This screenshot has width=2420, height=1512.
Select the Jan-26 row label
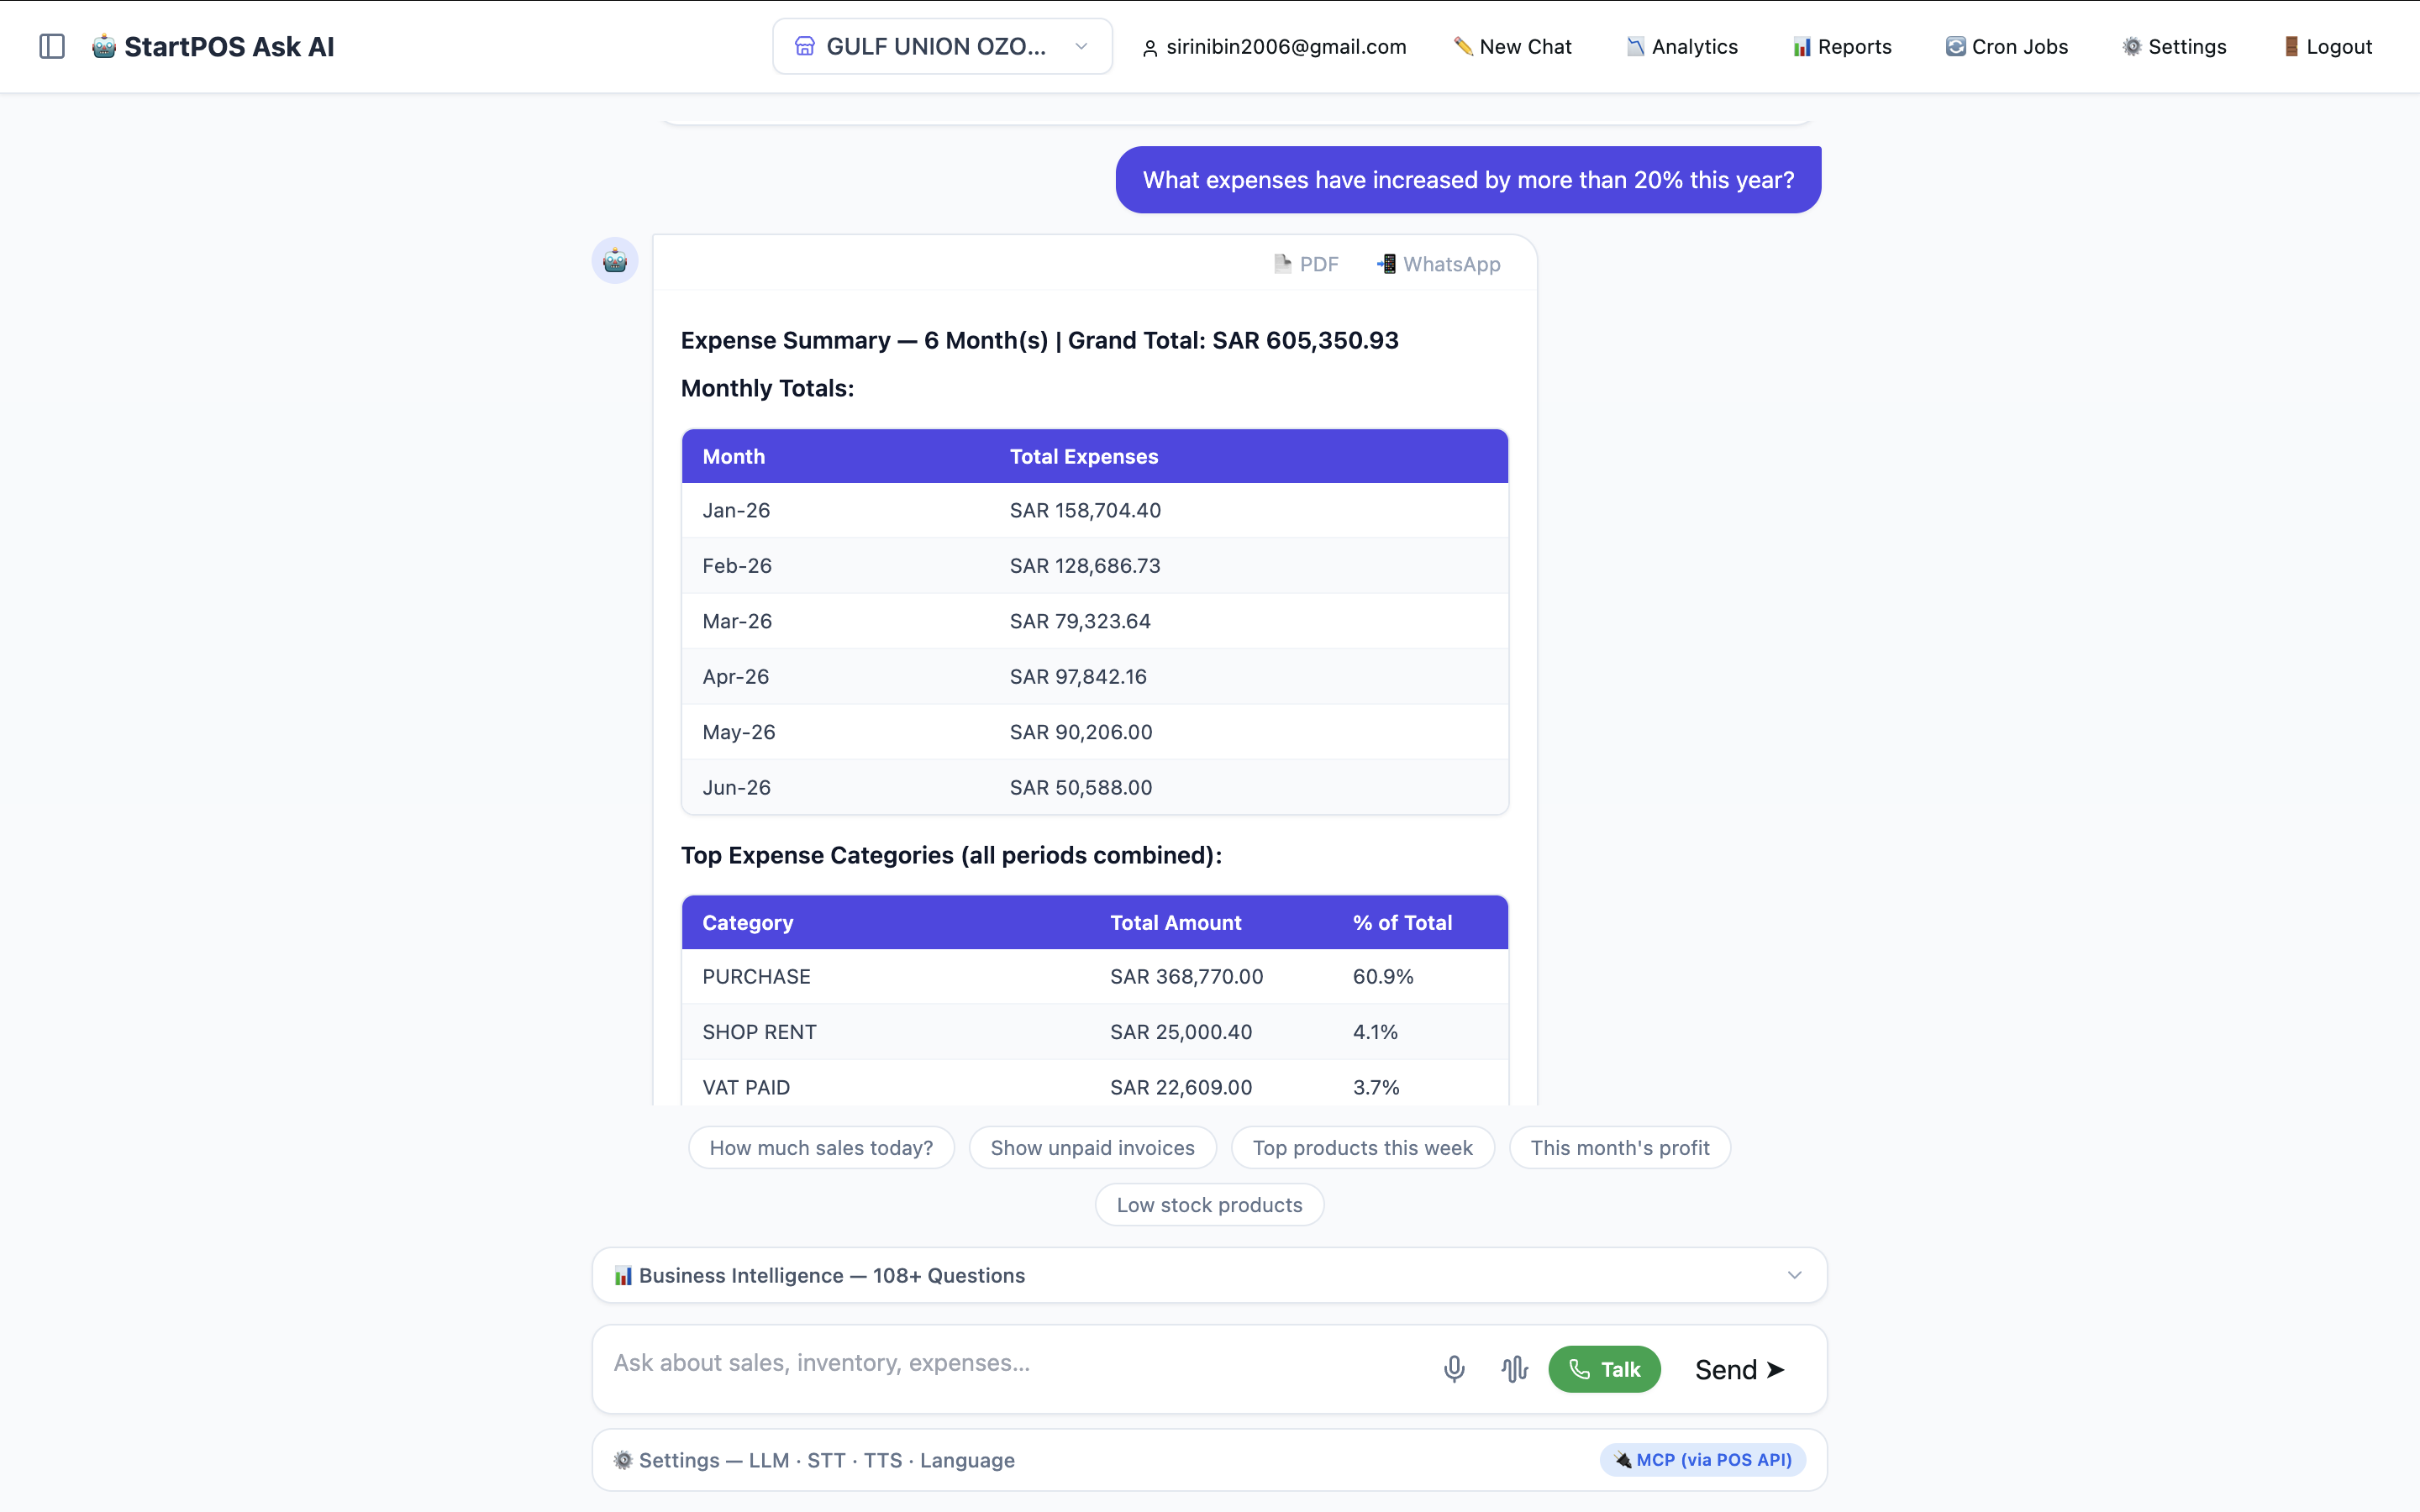(736, 511)
